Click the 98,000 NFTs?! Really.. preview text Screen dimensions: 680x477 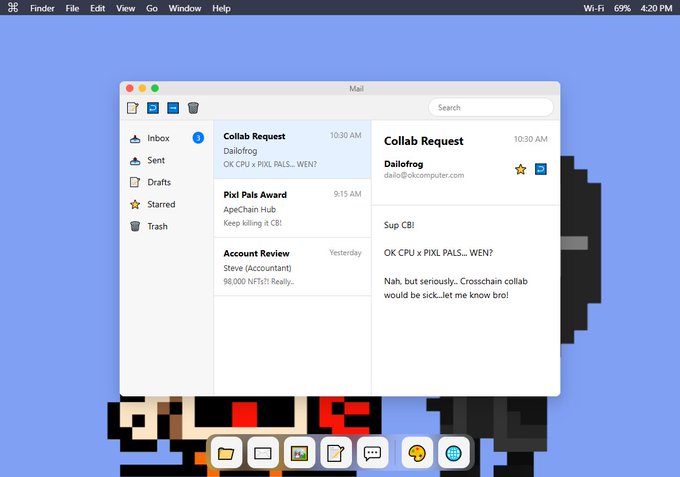(259, 281)
